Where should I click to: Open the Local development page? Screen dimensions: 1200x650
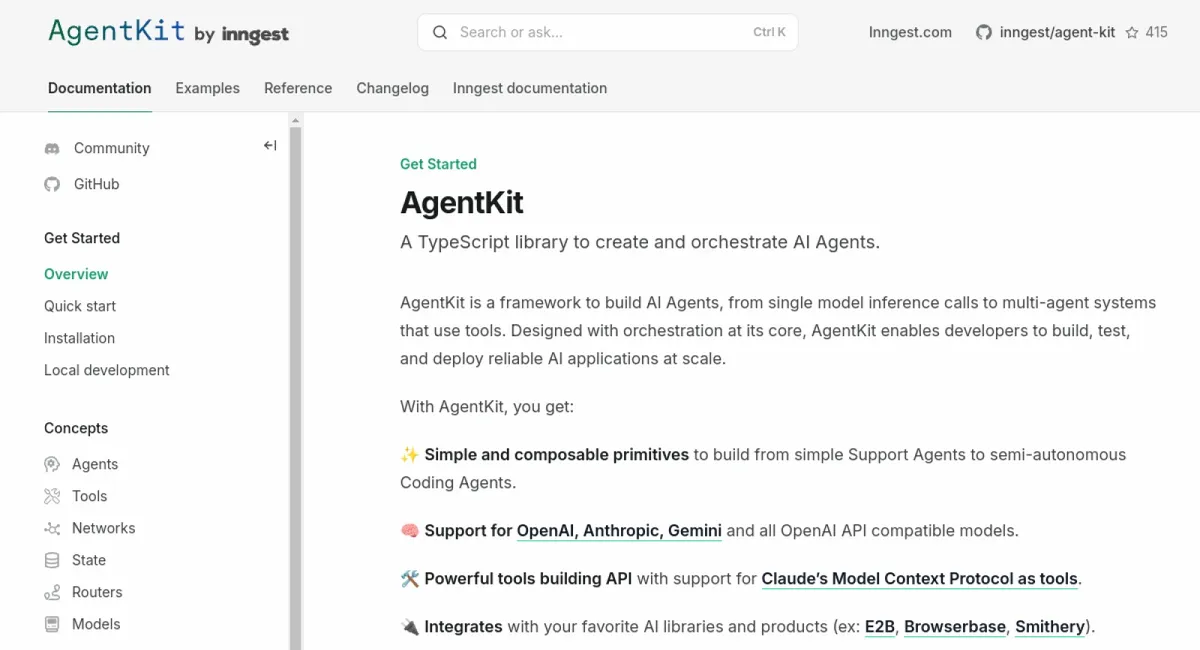tap(107, 370)
